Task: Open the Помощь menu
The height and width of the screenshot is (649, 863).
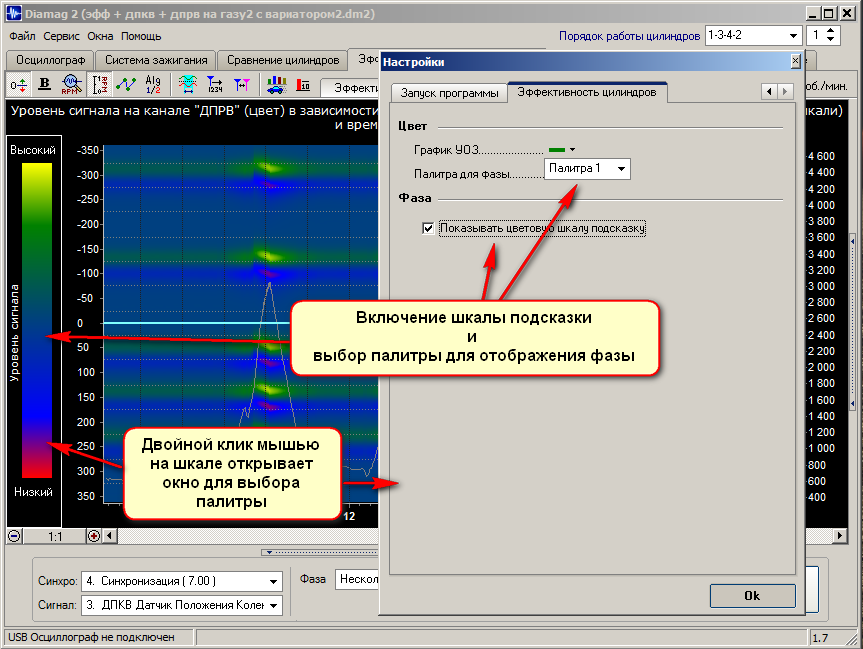Action: [x=141, y=36]
